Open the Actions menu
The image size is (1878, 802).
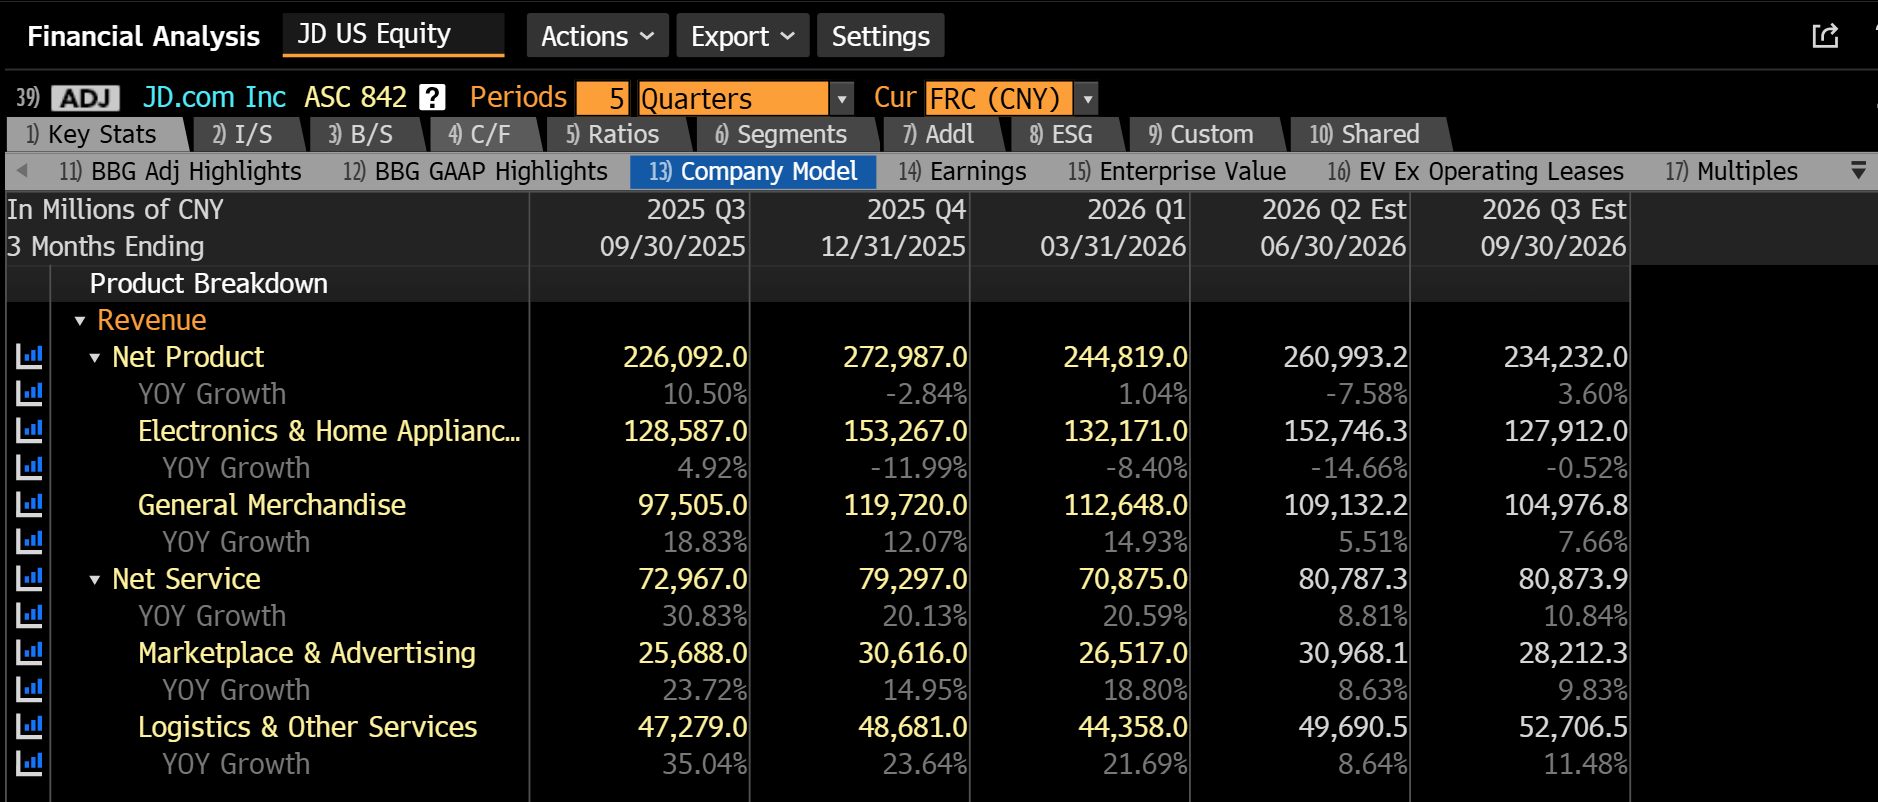(598, 36)
